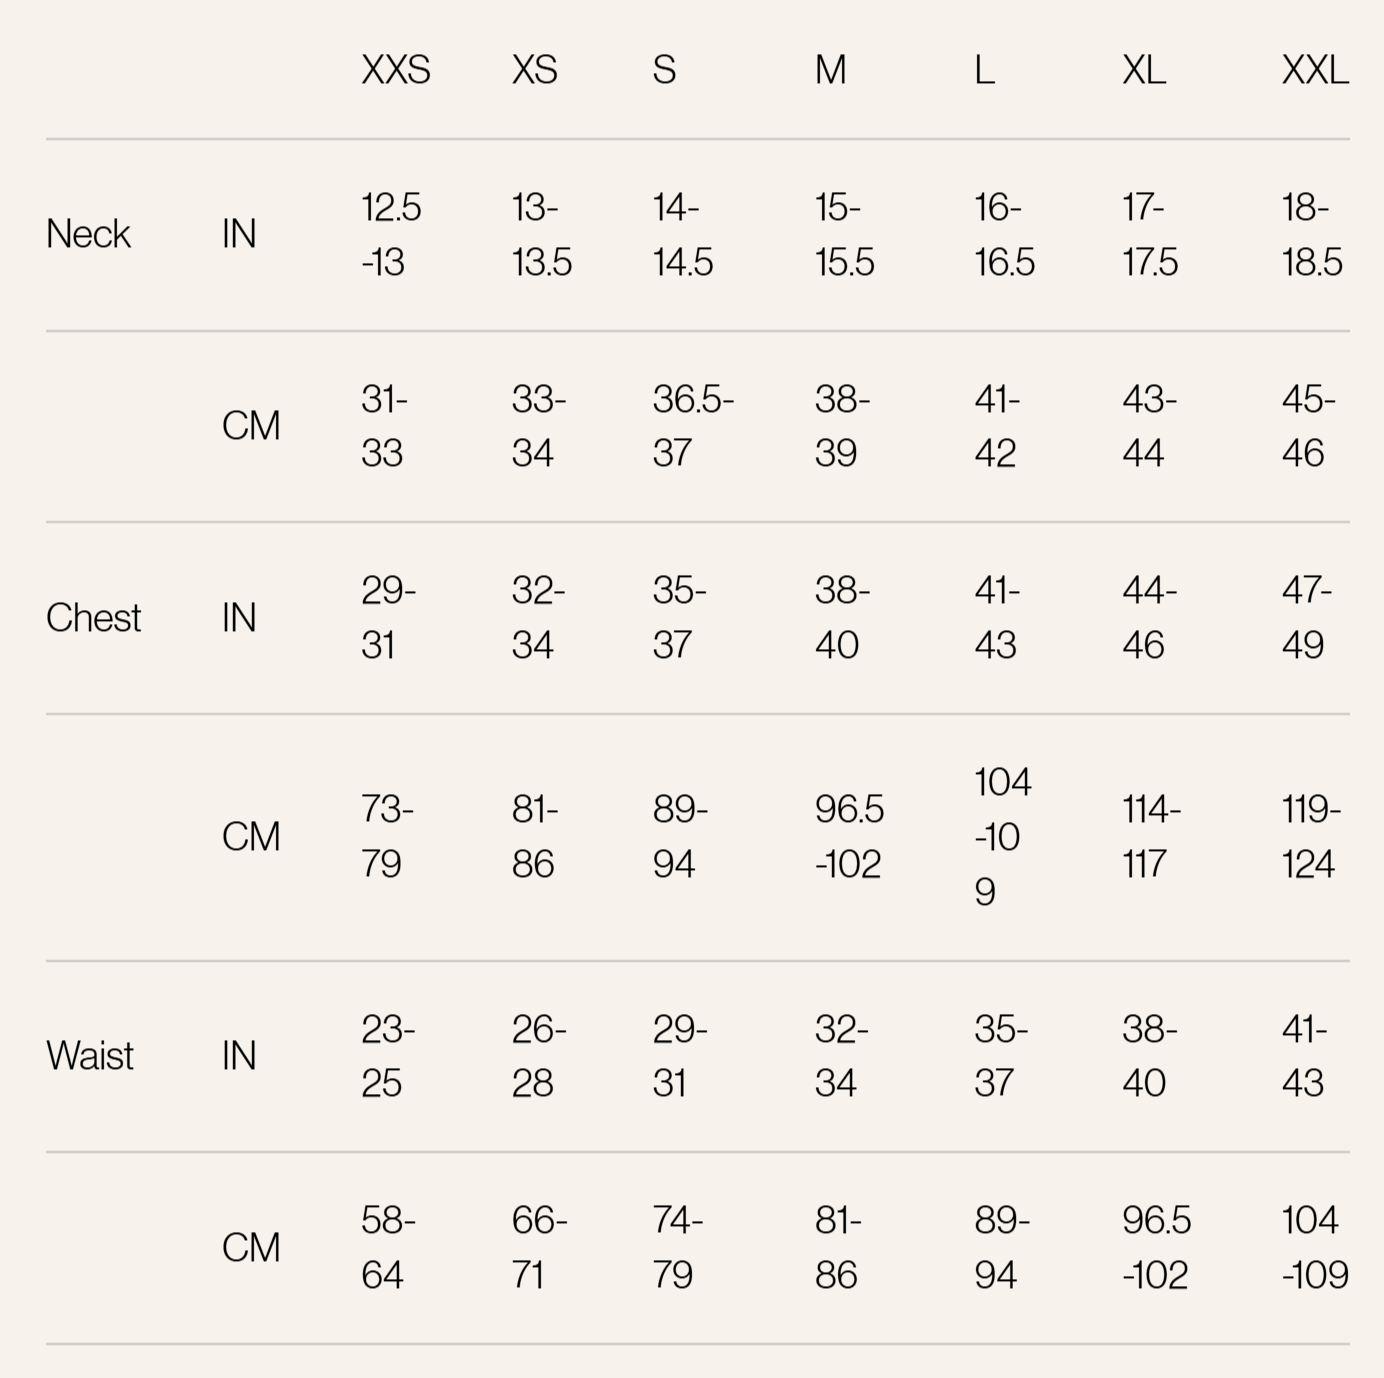
Task: Click the S size header
Action: click(665, 70)
